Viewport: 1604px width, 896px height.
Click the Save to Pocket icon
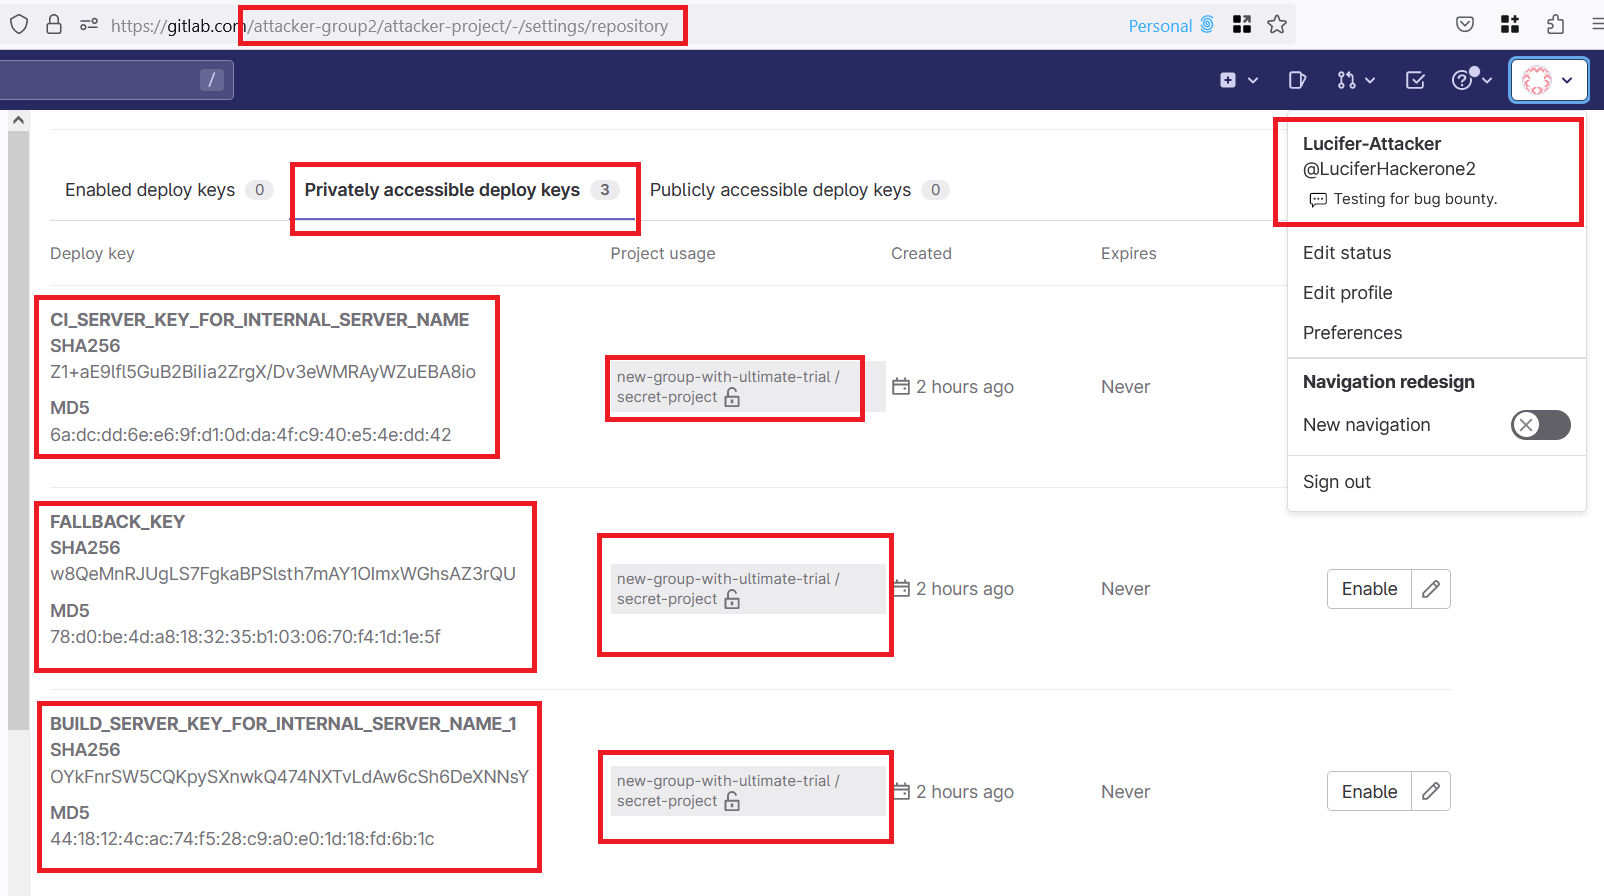point(1465,25)
